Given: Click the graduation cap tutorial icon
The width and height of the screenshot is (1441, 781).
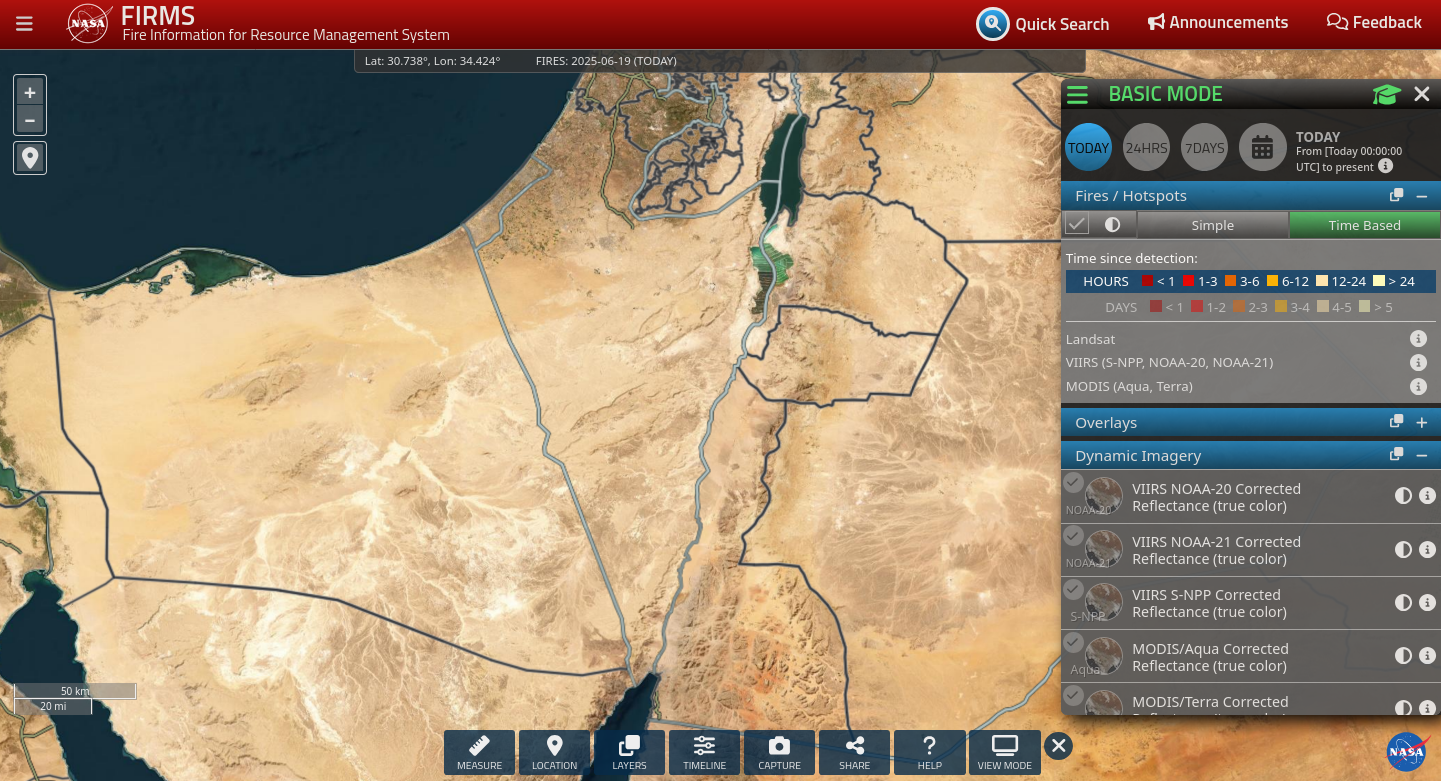Looking at the screenshot, I should click(1386, 95).
